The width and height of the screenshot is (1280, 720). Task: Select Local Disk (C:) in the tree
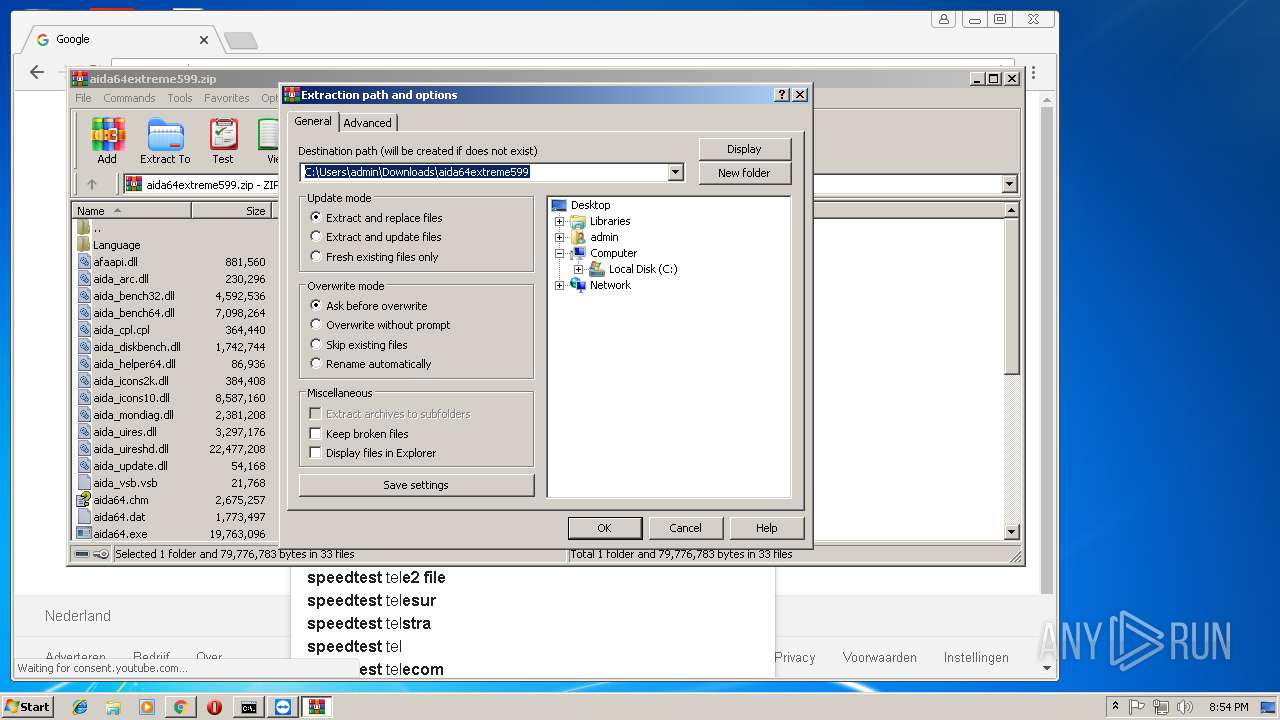tap(643, 269)
